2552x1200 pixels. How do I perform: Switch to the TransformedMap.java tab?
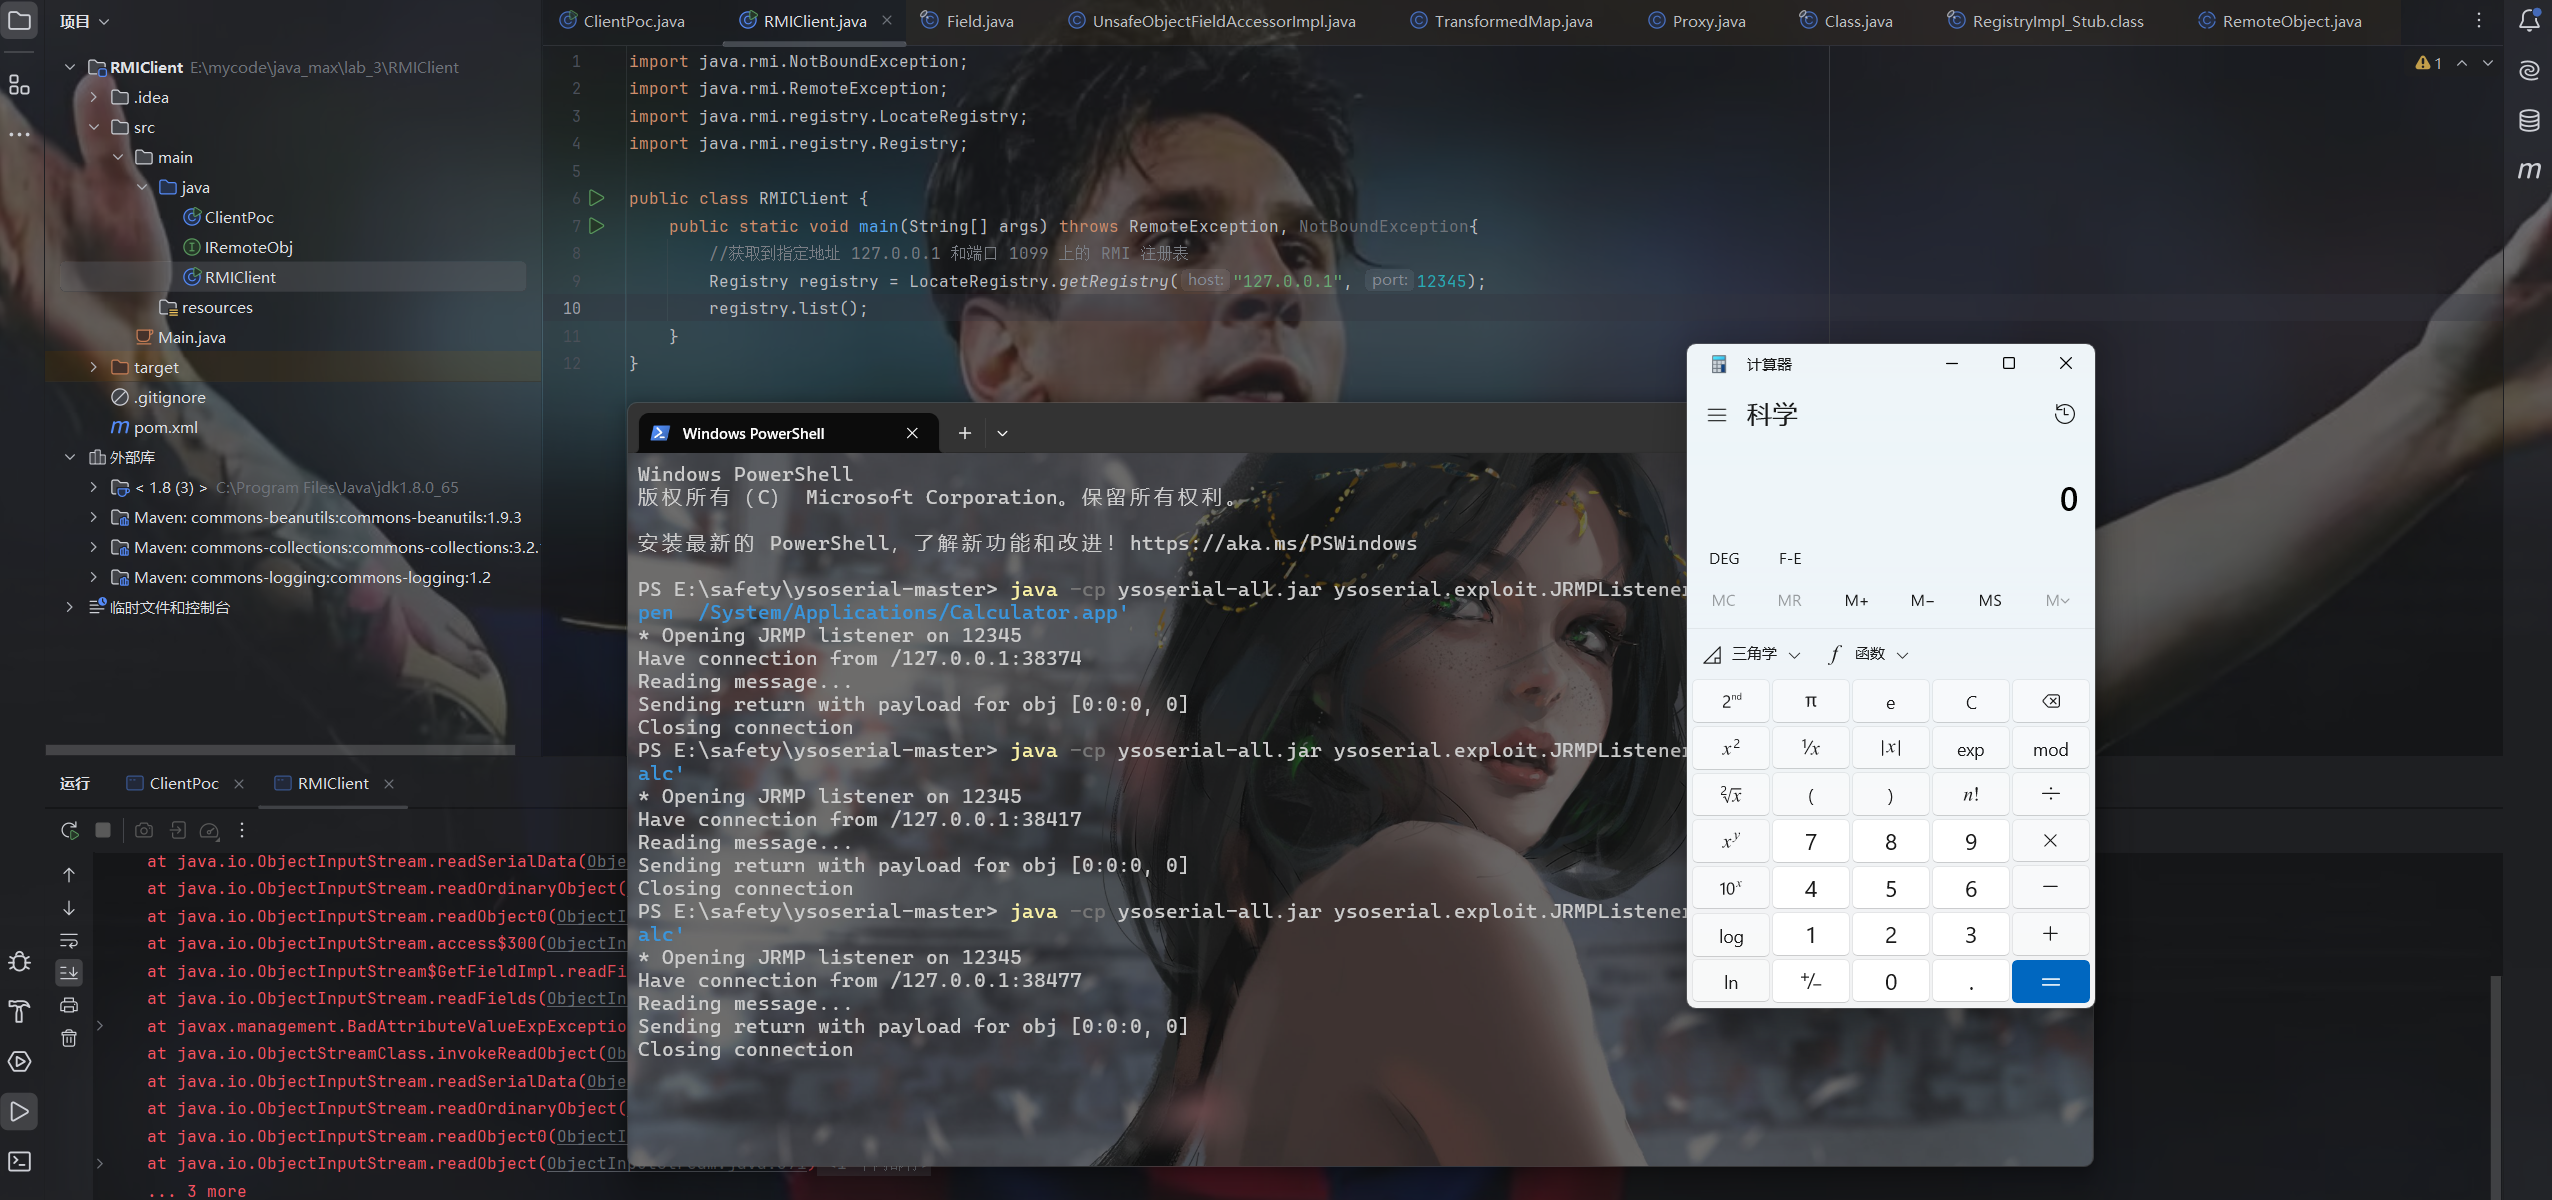[1502, 21]
